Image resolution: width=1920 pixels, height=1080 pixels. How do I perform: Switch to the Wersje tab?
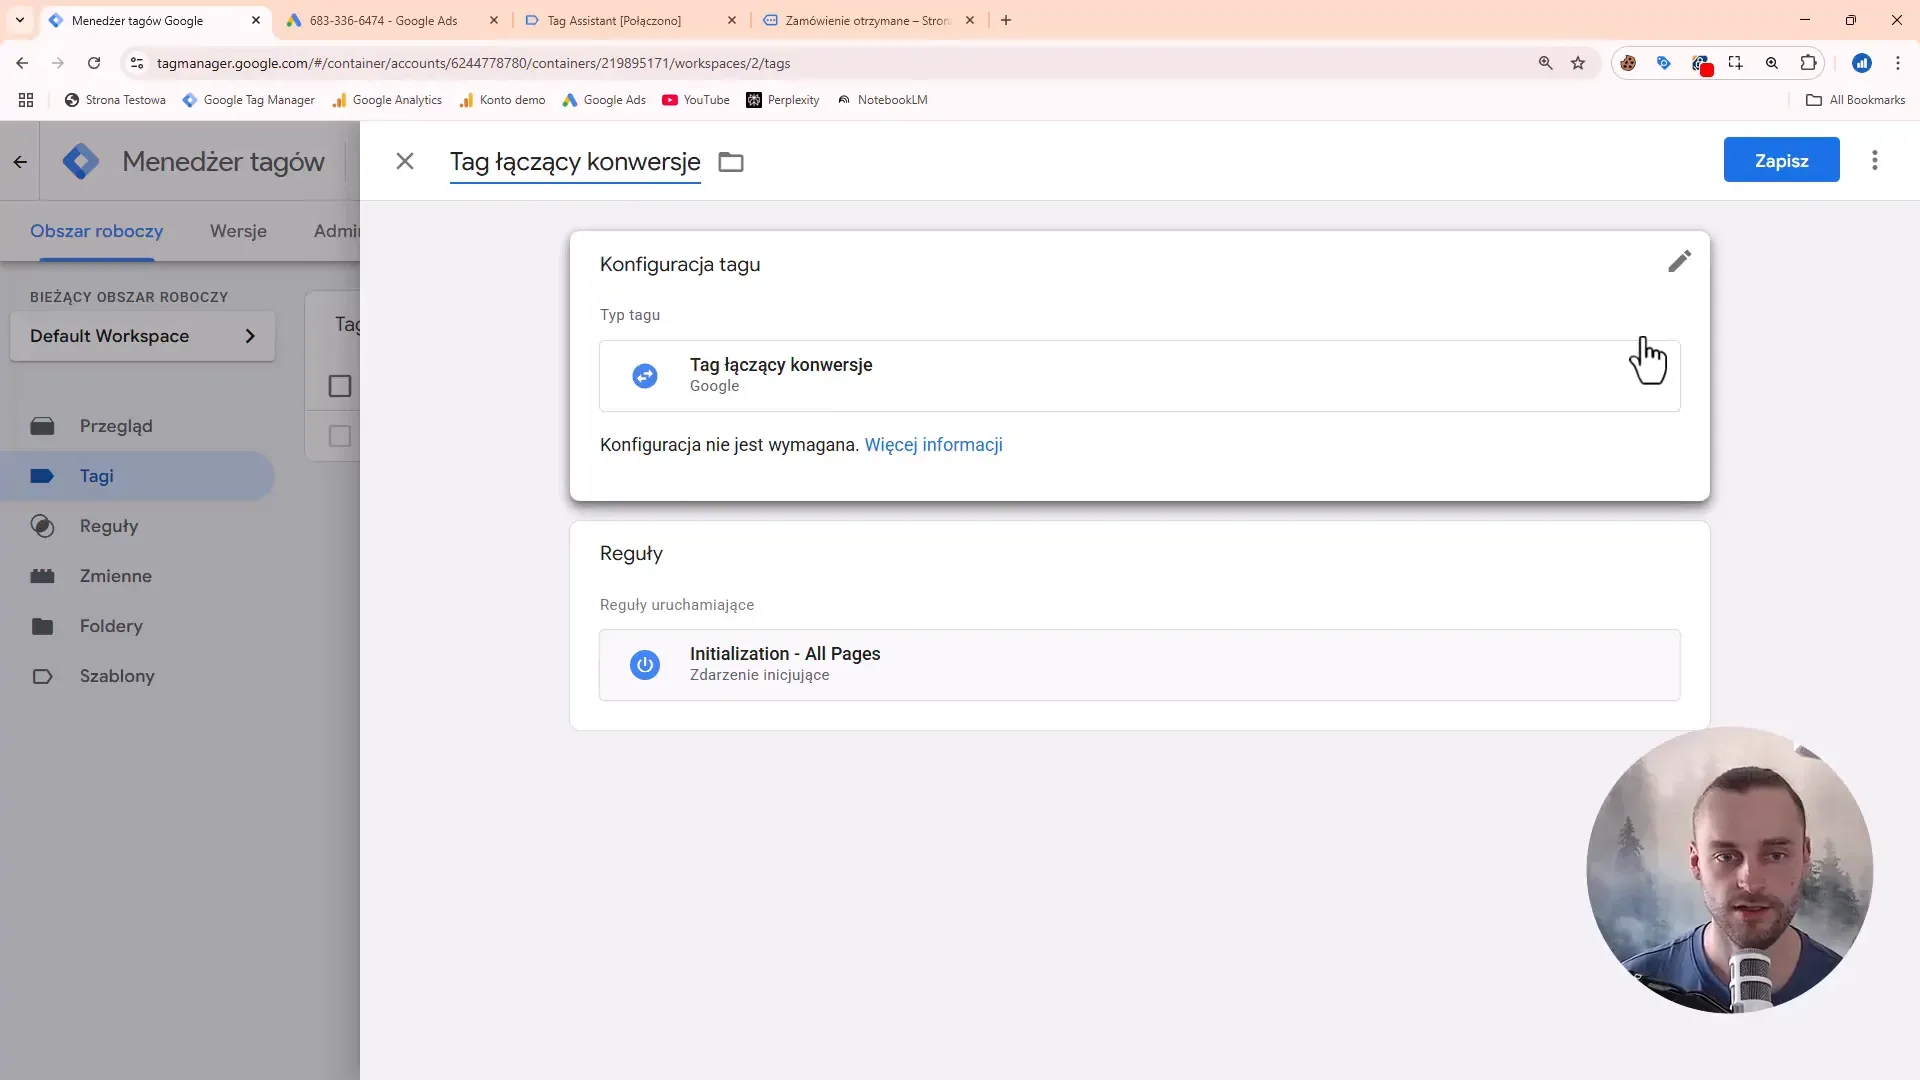pos(238,231)
